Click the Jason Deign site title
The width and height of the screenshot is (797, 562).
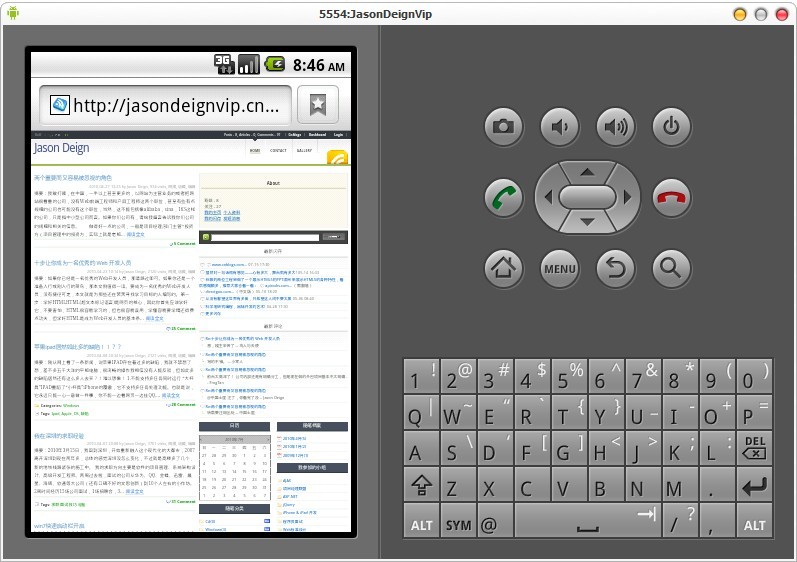point(62,148)
